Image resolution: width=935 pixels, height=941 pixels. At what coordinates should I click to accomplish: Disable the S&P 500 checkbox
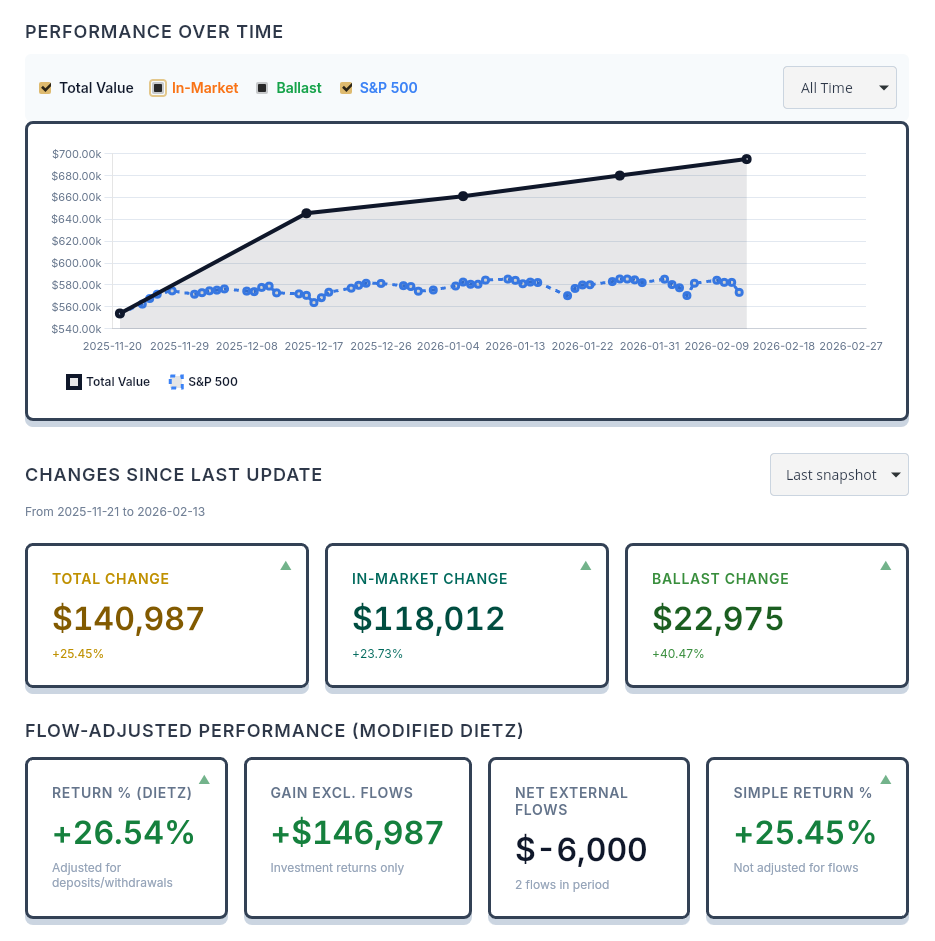coord(346,88)
